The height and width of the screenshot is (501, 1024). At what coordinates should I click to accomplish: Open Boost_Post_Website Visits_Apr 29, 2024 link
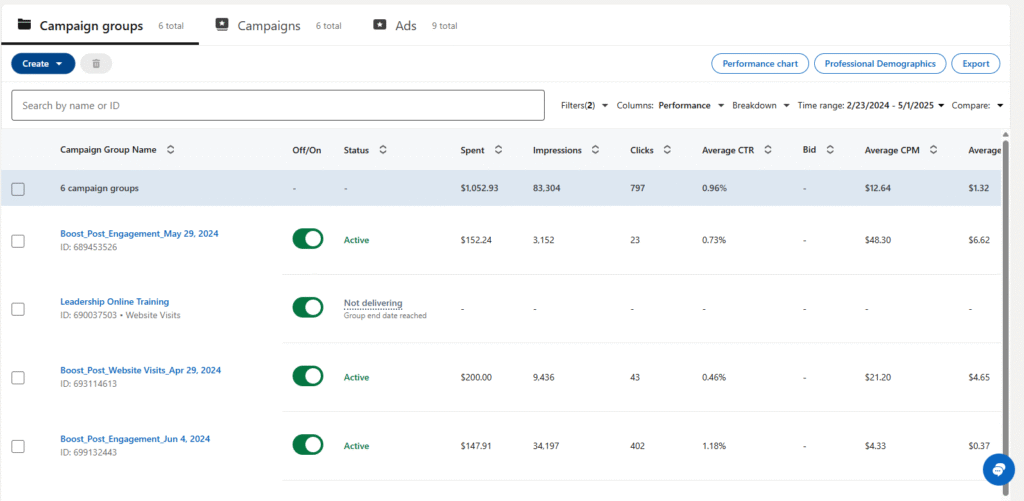140,370
